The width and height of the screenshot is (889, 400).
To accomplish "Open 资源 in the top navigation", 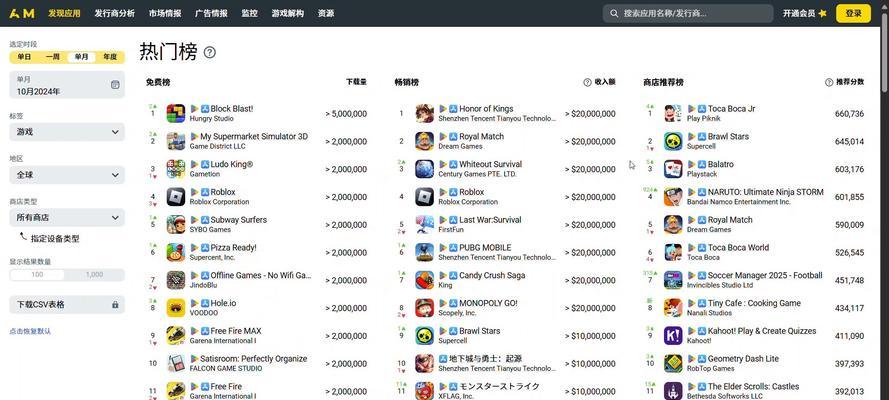I will [x=326, y=13].
